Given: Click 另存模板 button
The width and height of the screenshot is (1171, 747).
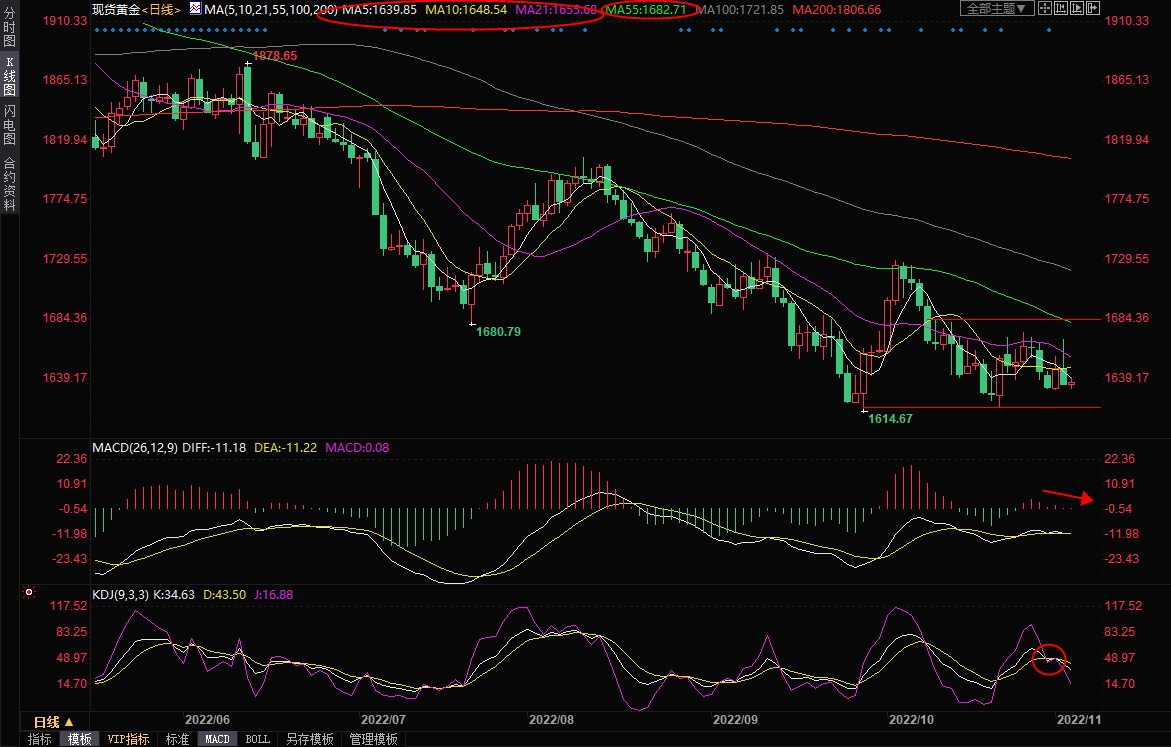Looking at the screenshot, I should pos(310,739).
